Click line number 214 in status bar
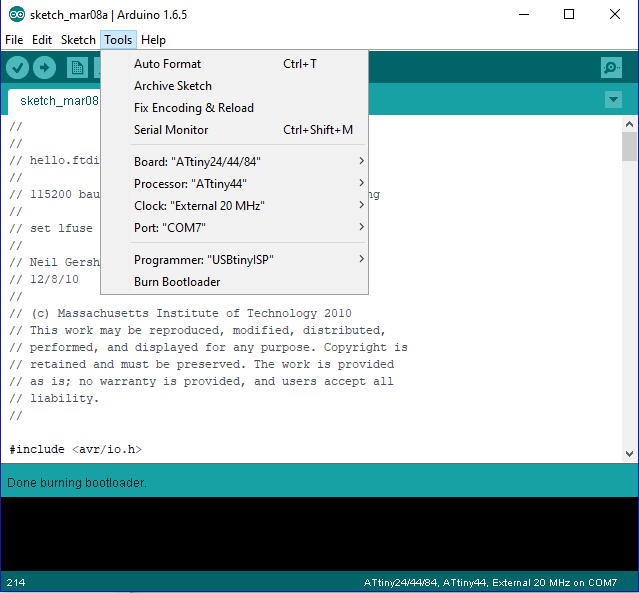This screenshot has width=639, height=593. click(16, 582)
